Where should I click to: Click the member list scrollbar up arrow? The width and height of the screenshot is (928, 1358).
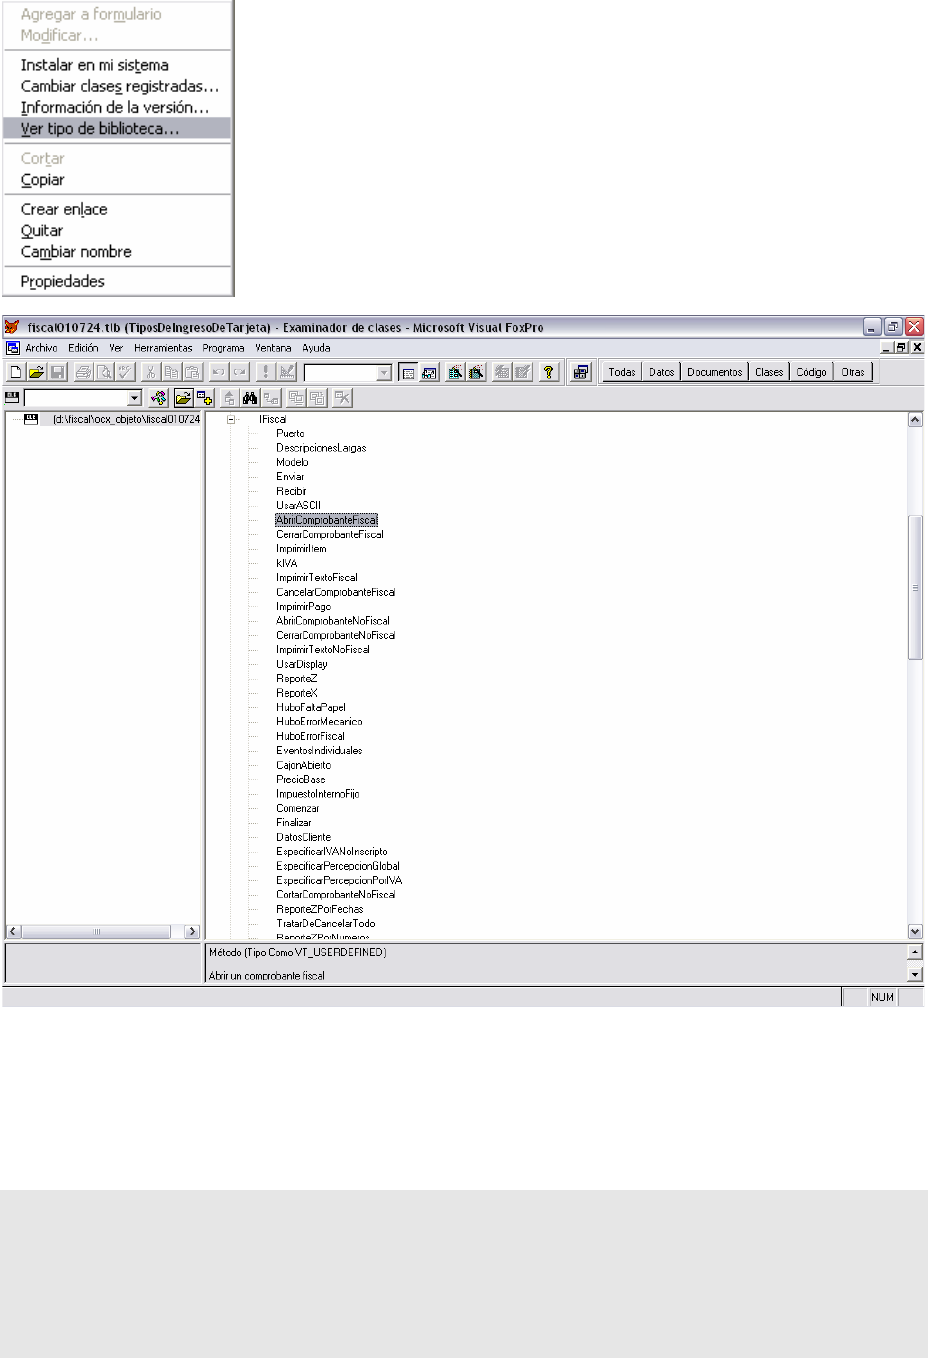click(915, 421)
